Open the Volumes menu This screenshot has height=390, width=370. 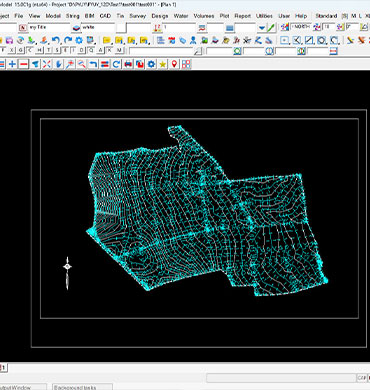coord(204,16)
